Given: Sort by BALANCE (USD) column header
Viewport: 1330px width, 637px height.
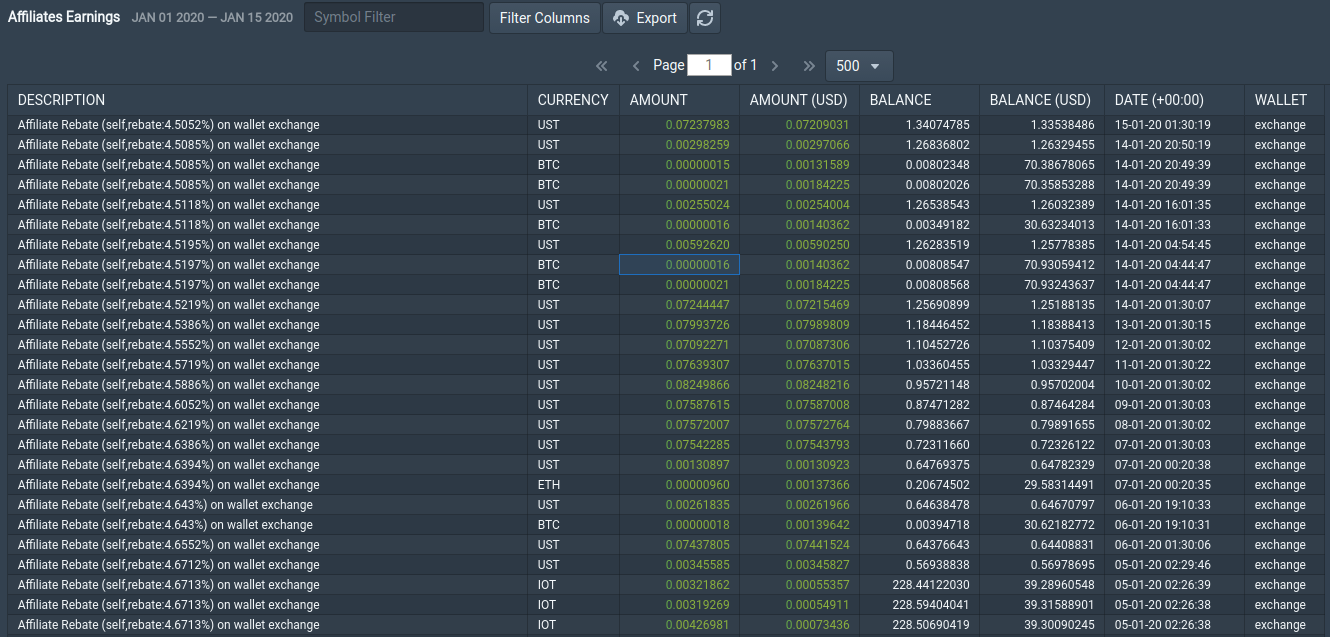Looking at the screenshot, I should pyautogui.click(x=1042, y=100).
